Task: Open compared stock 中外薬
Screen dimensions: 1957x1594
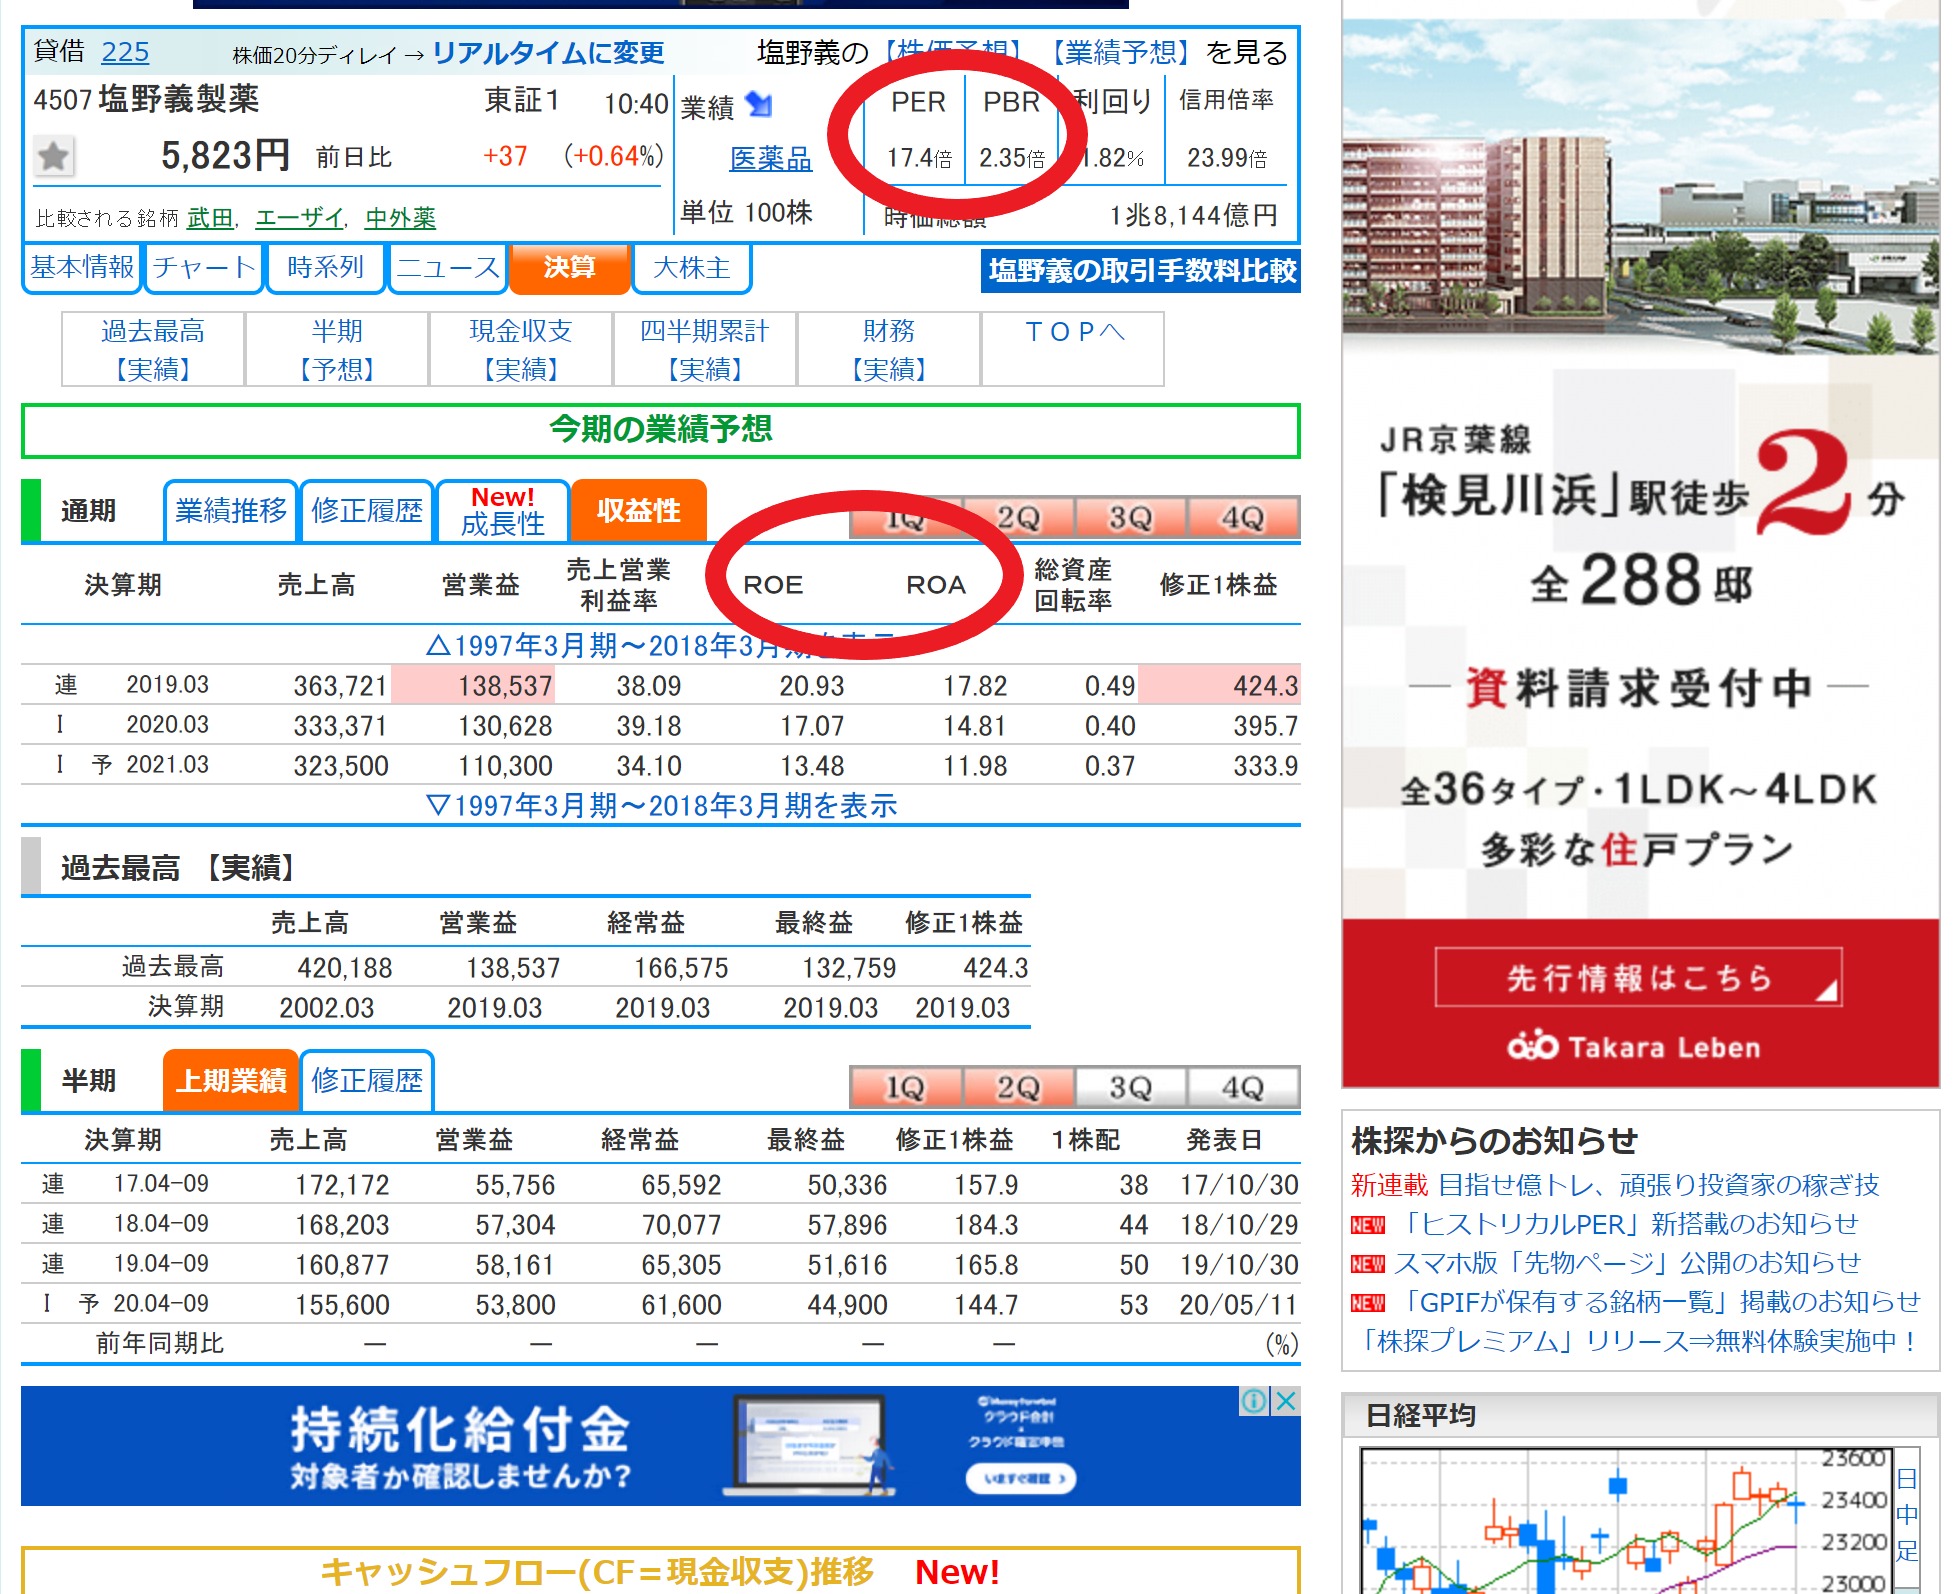Action: click(x=400, y=218)
